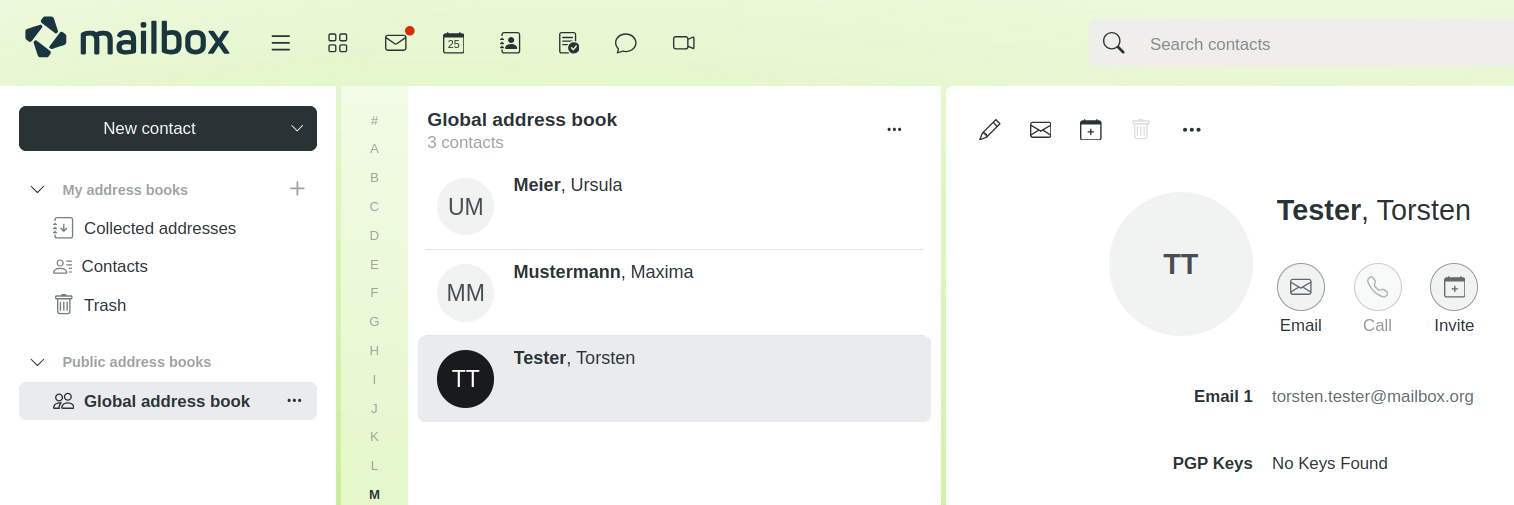
Task: Open the Calendar app icon
Action: (453, 43)
